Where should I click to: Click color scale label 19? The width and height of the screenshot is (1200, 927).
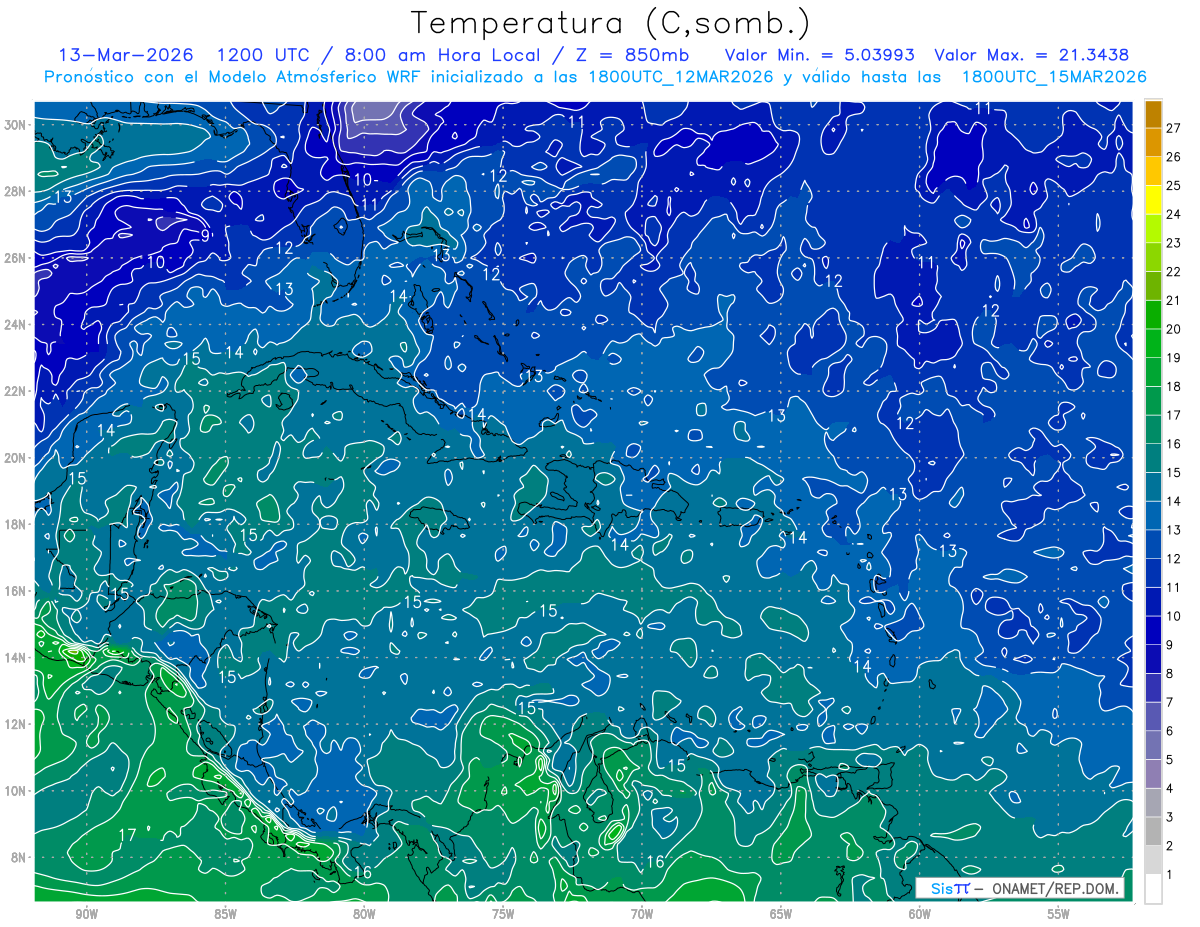pyautogui.click(x=1174, y=357)
